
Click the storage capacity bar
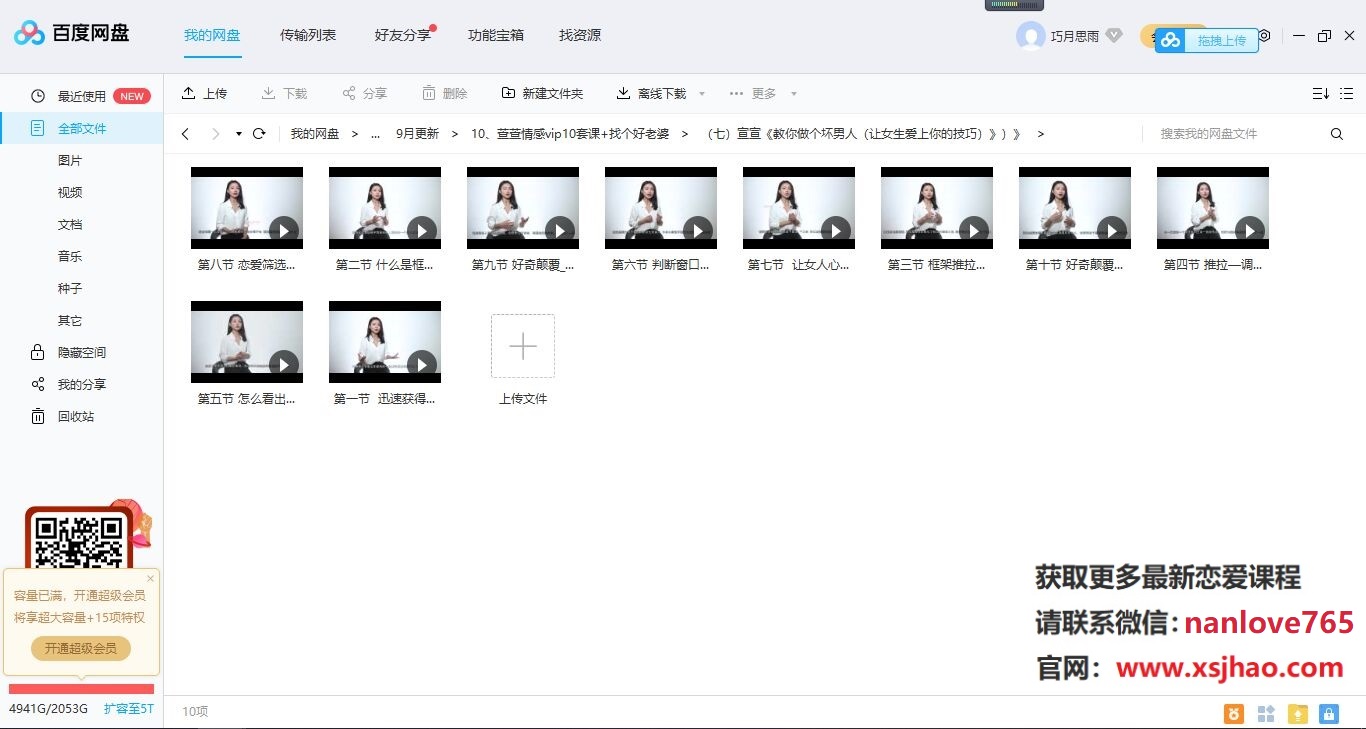[x=81, y=689]
